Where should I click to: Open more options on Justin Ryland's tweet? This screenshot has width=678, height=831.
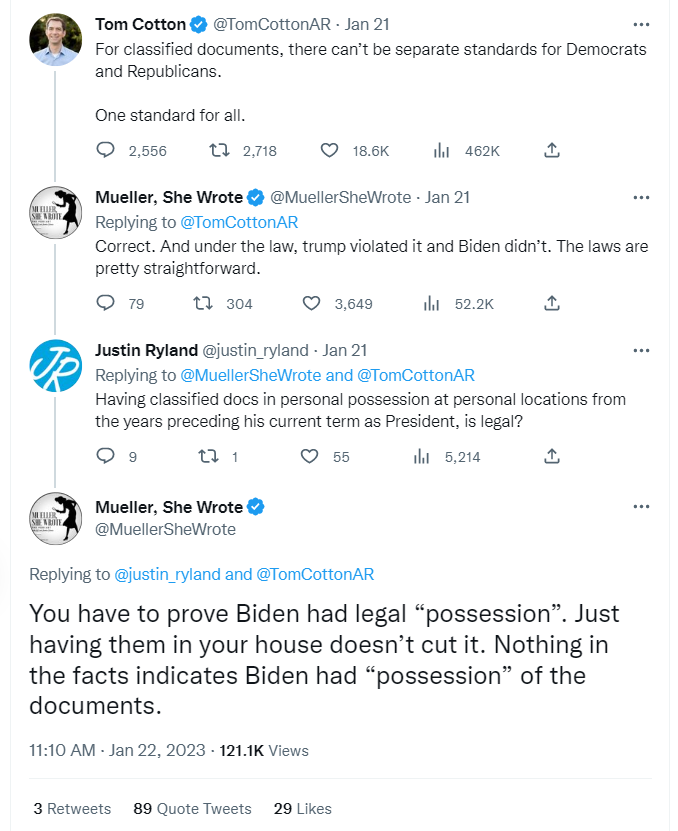tap(641, 351)
